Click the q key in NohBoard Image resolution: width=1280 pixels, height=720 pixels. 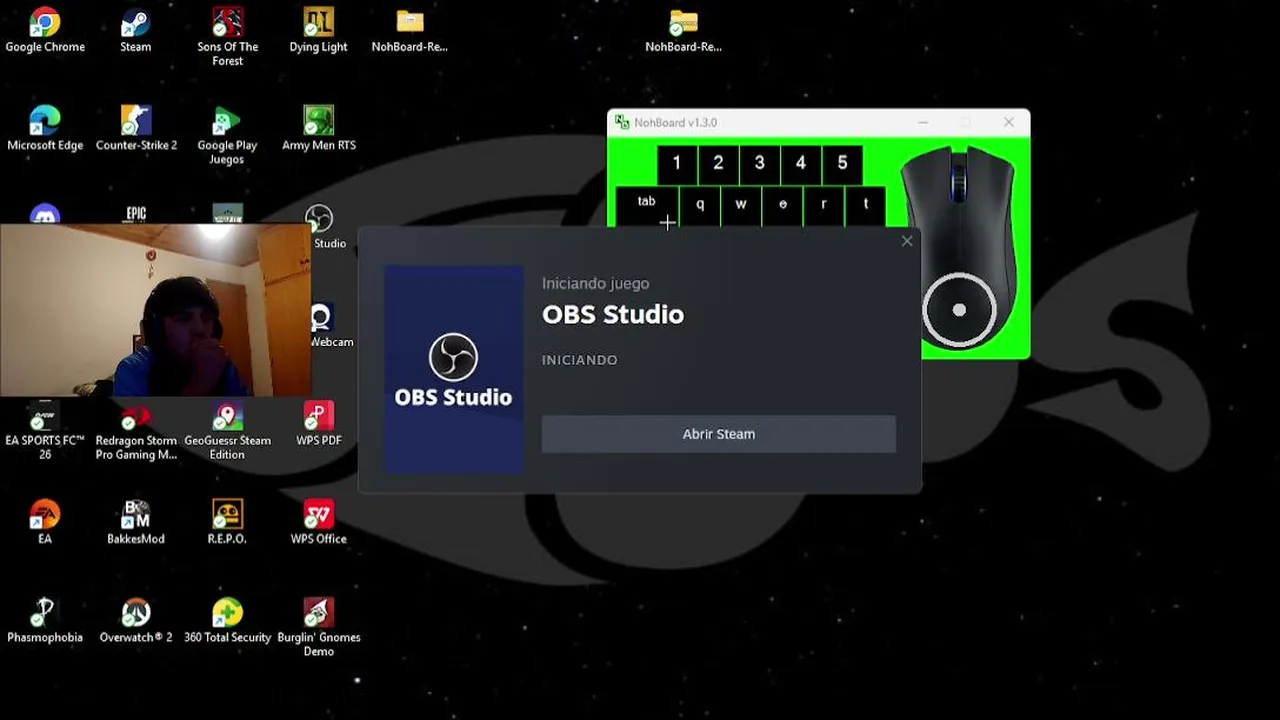[x=700, y=206]
